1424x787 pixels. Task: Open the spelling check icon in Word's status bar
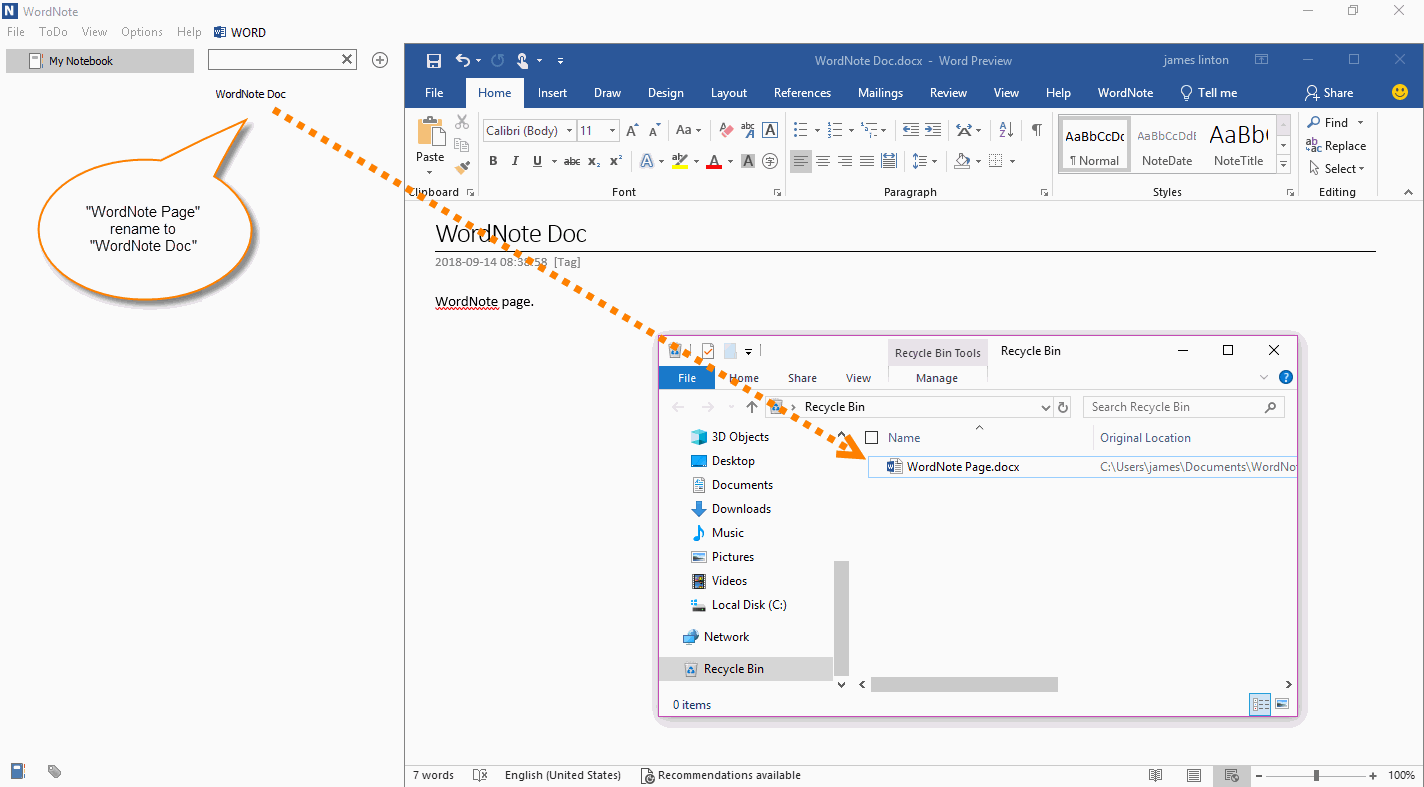[480, 775]
